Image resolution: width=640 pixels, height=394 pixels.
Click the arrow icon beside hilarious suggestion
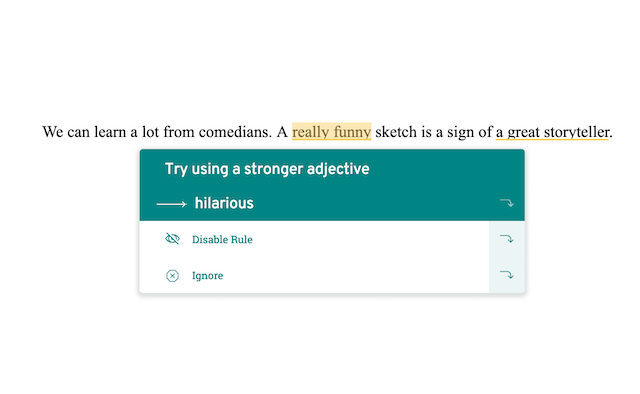[x=507, y=203]
